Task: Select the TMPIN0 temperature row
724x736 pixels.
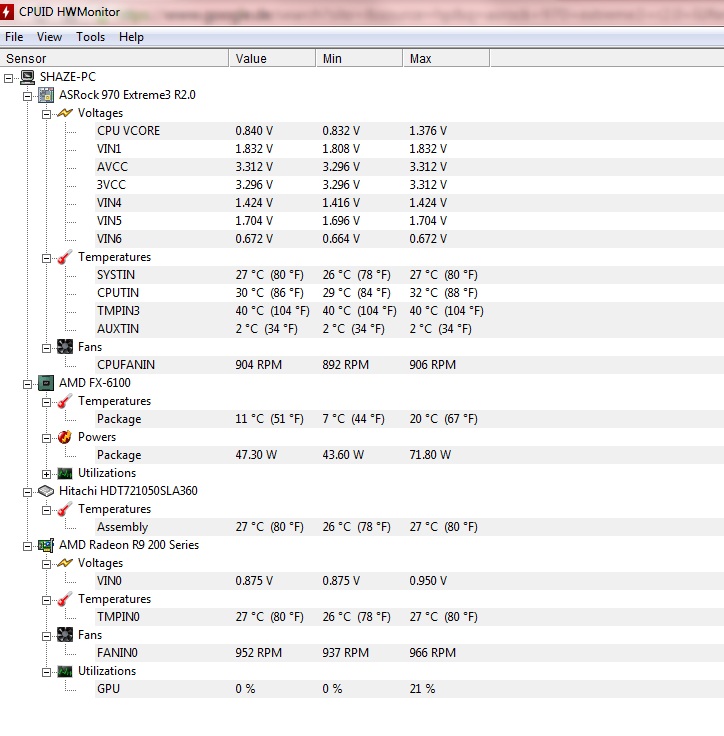Action: pyautogui.click(x=409, y=617)
